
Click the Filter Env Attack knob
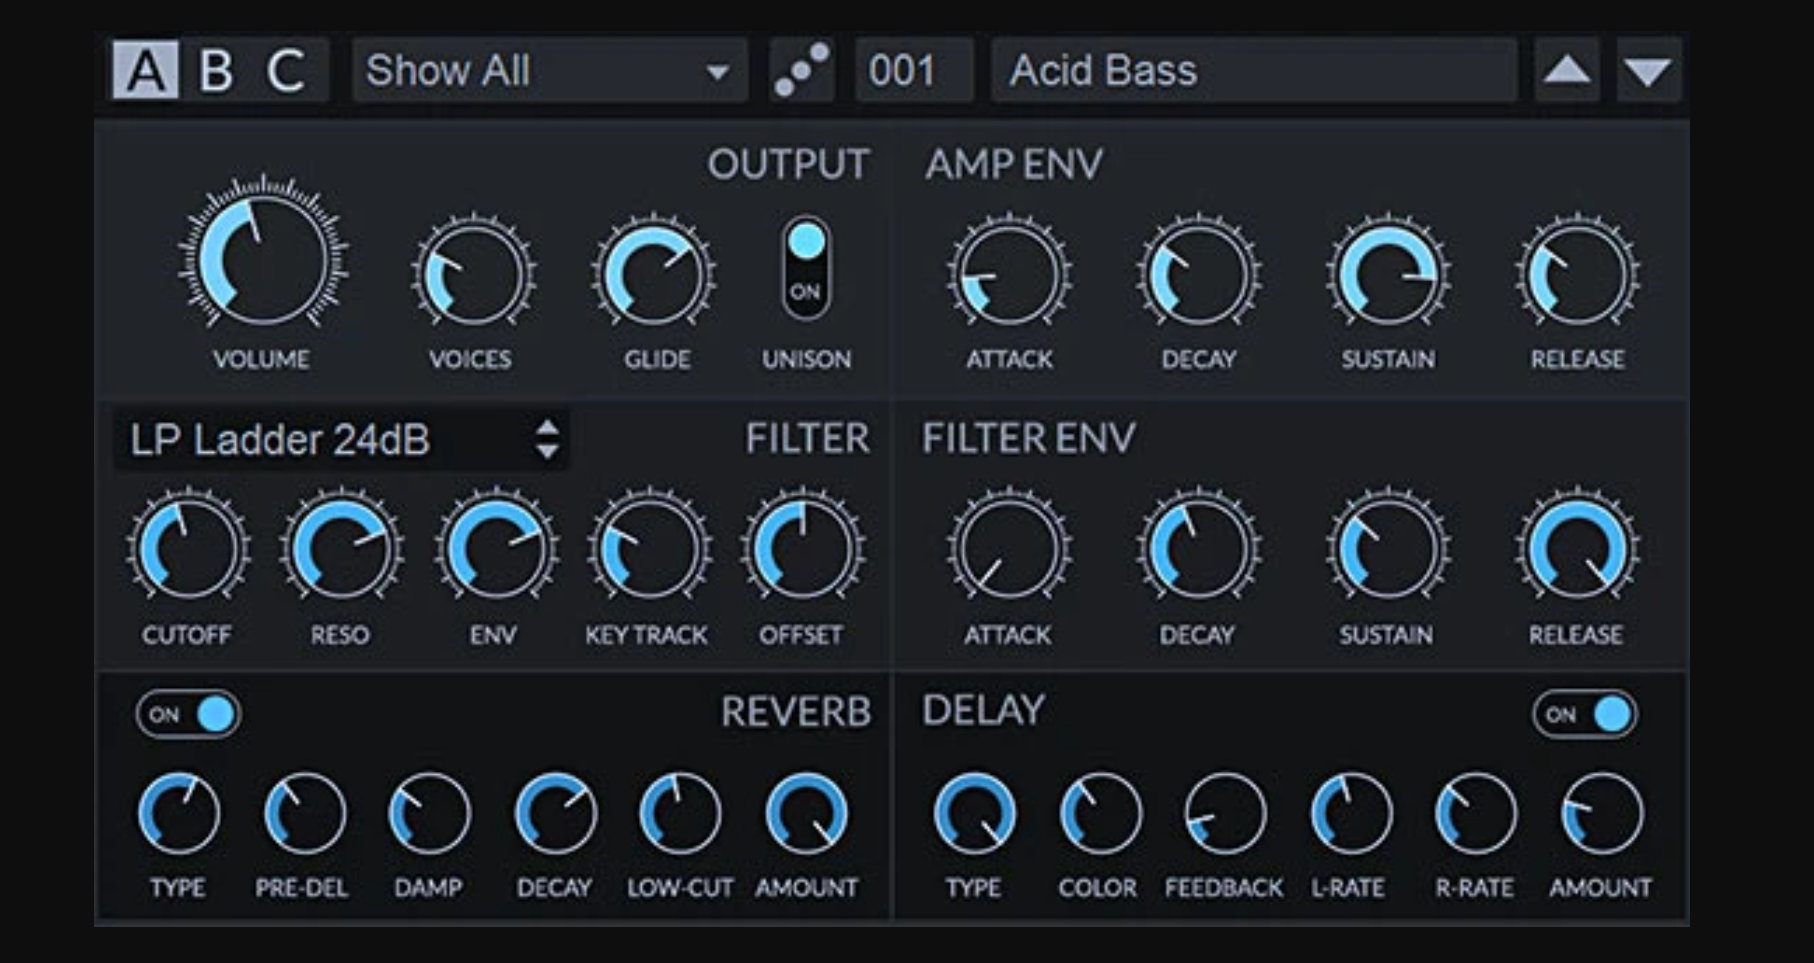coord(1009,548)
